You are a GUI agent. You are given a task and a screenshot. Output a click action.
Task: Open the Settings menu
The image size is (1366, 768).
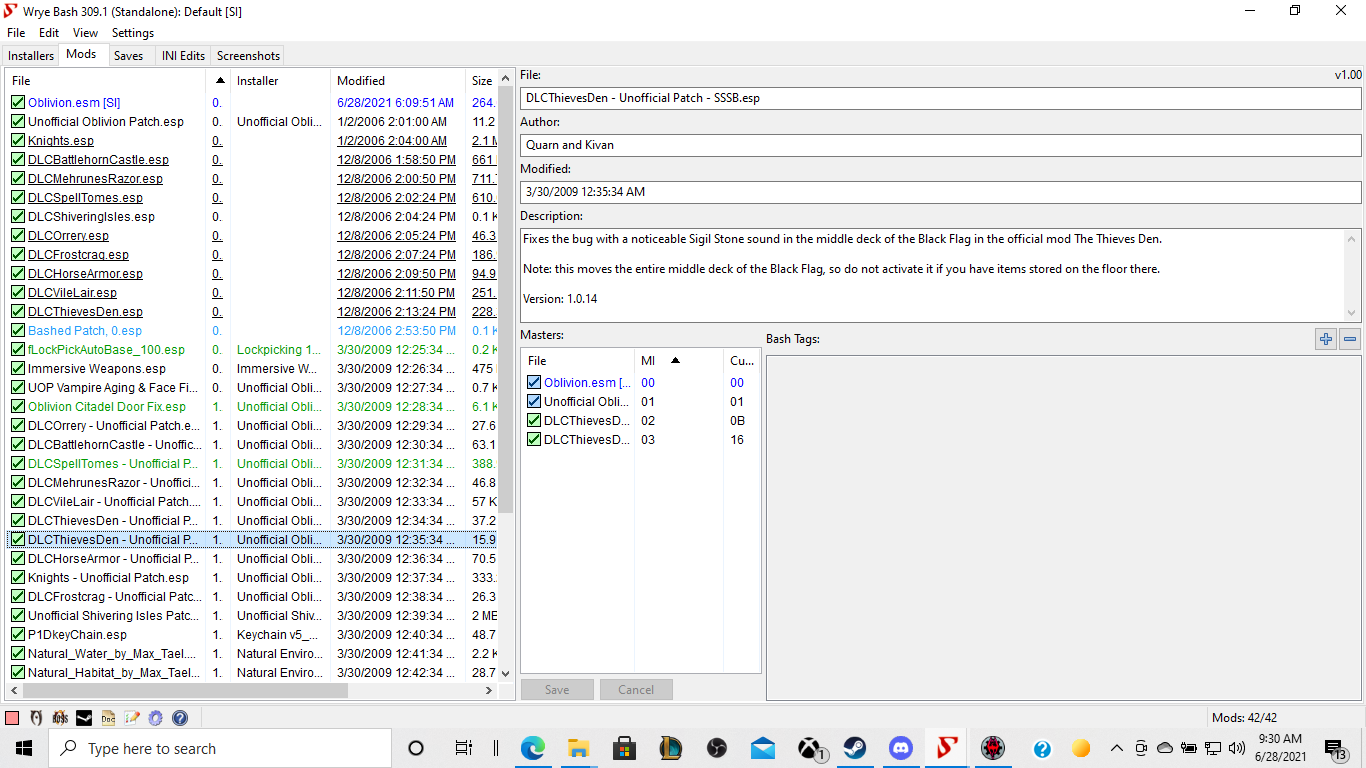pos(133,33)
